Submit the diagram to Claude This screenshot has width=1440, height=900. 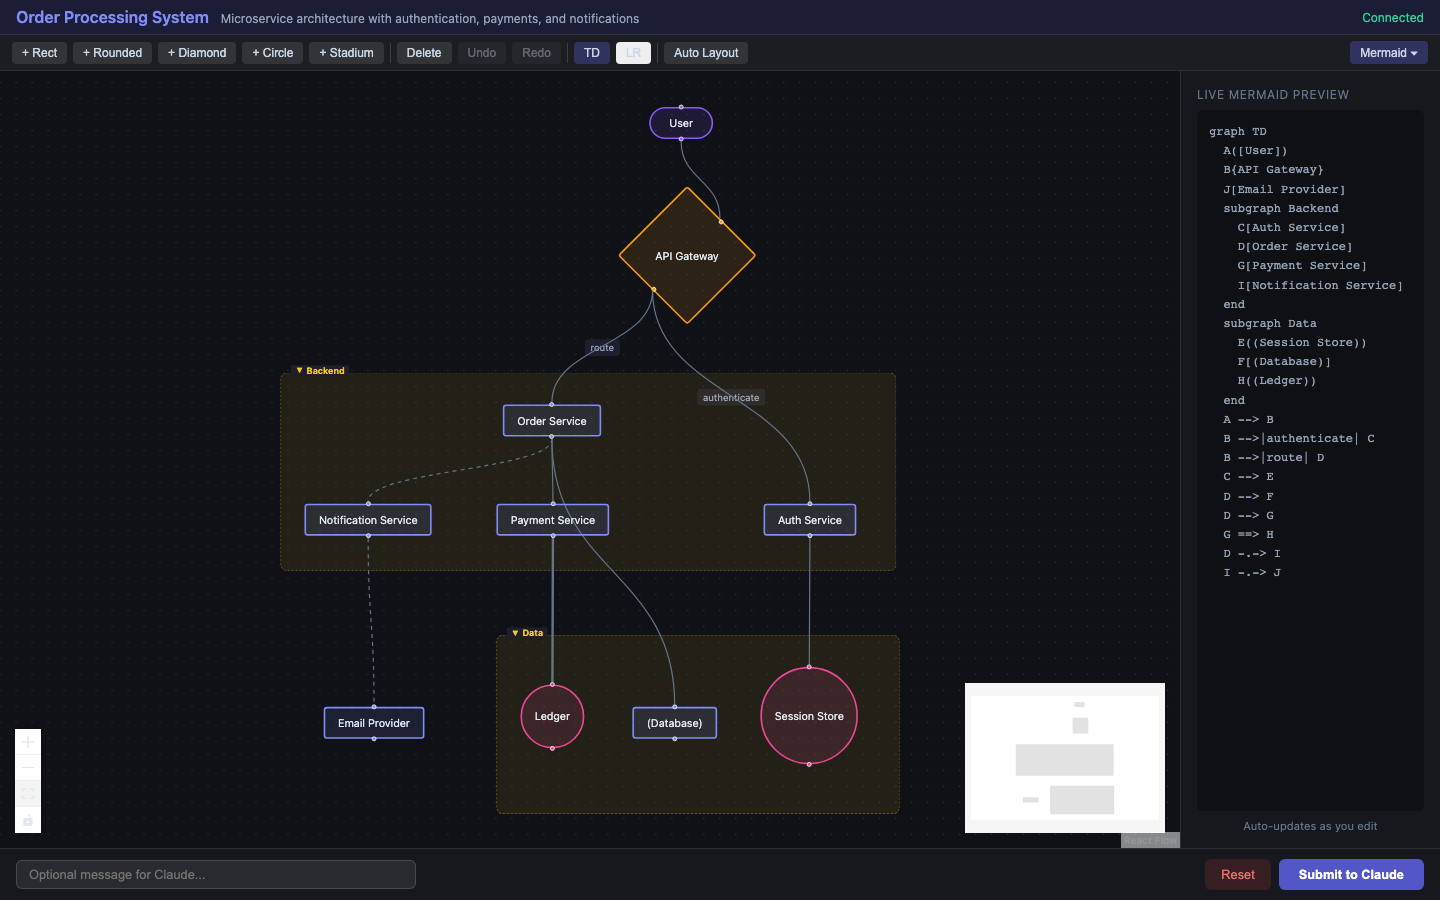click(1351, 874)
